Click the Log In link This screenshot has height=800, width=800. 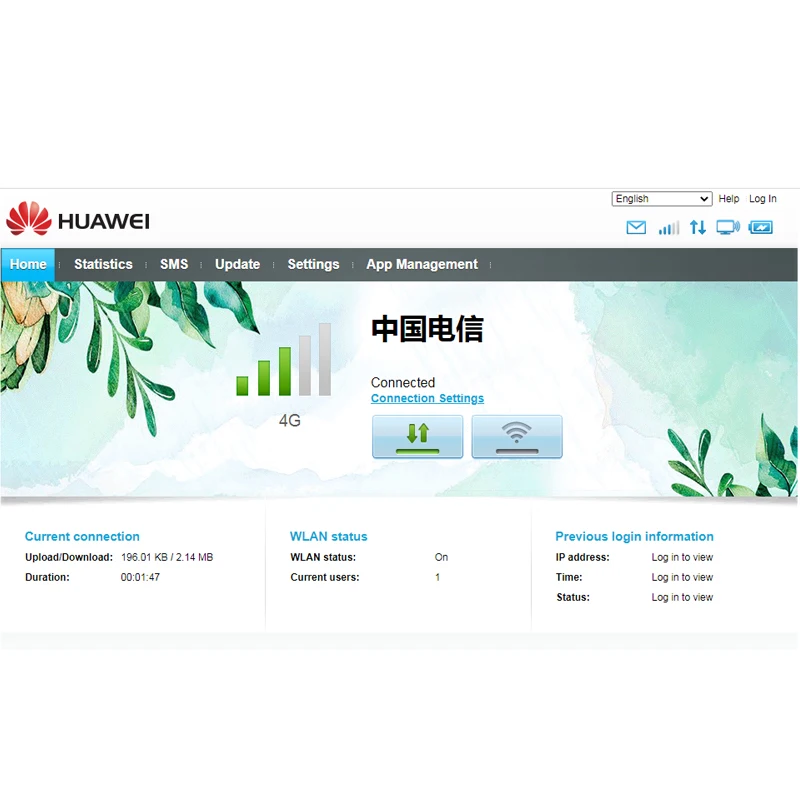pyautogui.click(x=763, y=199)
